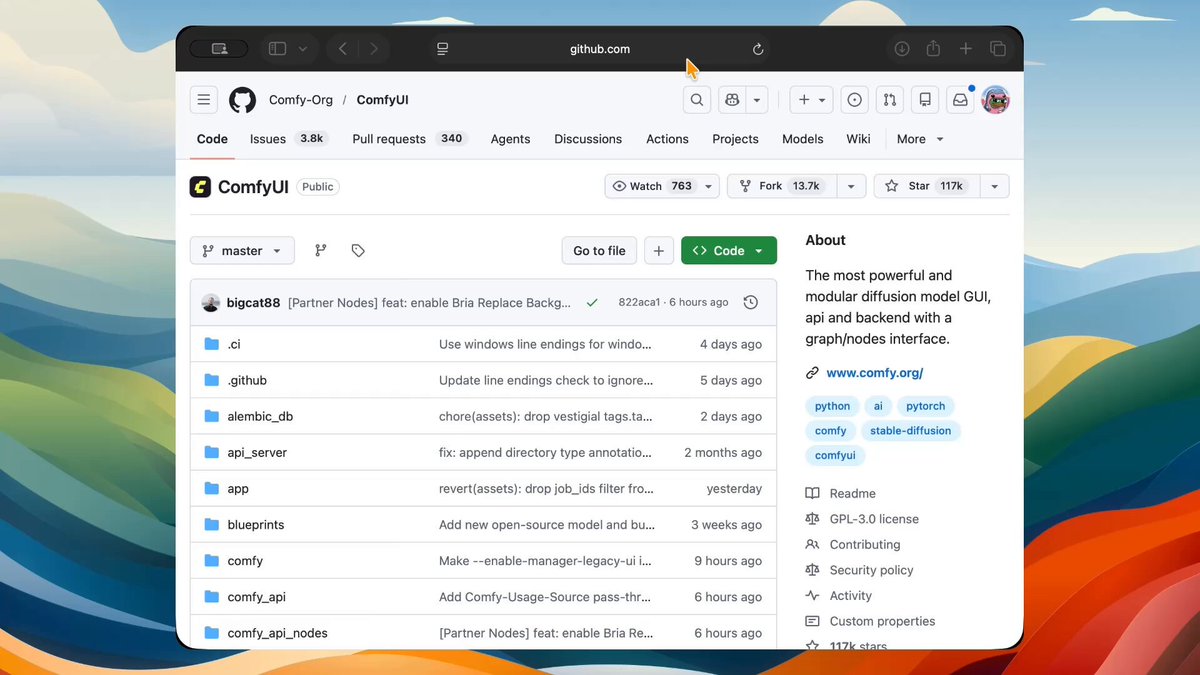Open commit hash 822aca1
Screen dimensions: 1200x675
[639, 302]
